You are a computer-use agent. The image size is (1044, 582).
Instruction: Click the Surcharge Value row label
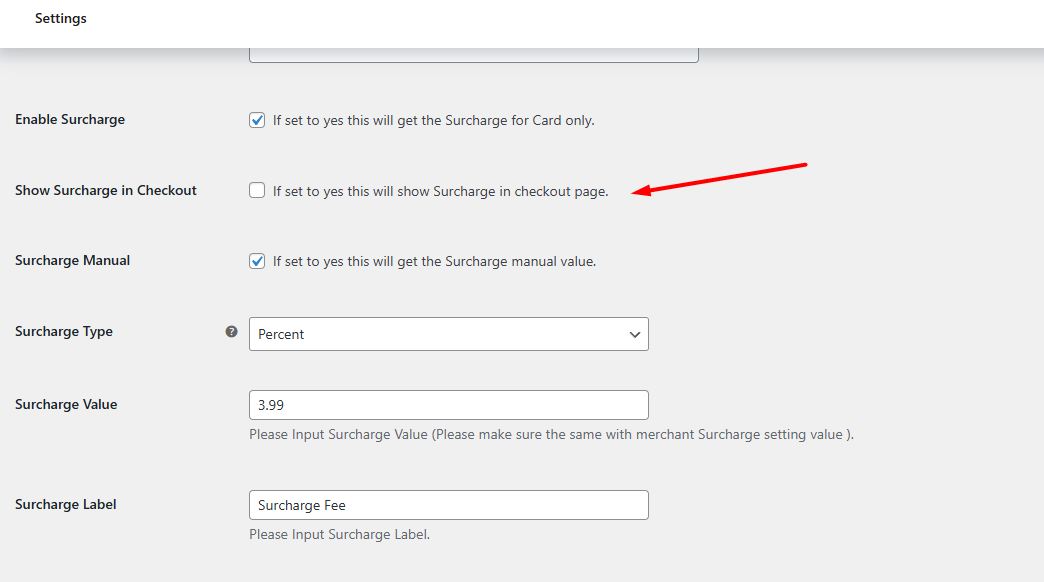(66, 404)
